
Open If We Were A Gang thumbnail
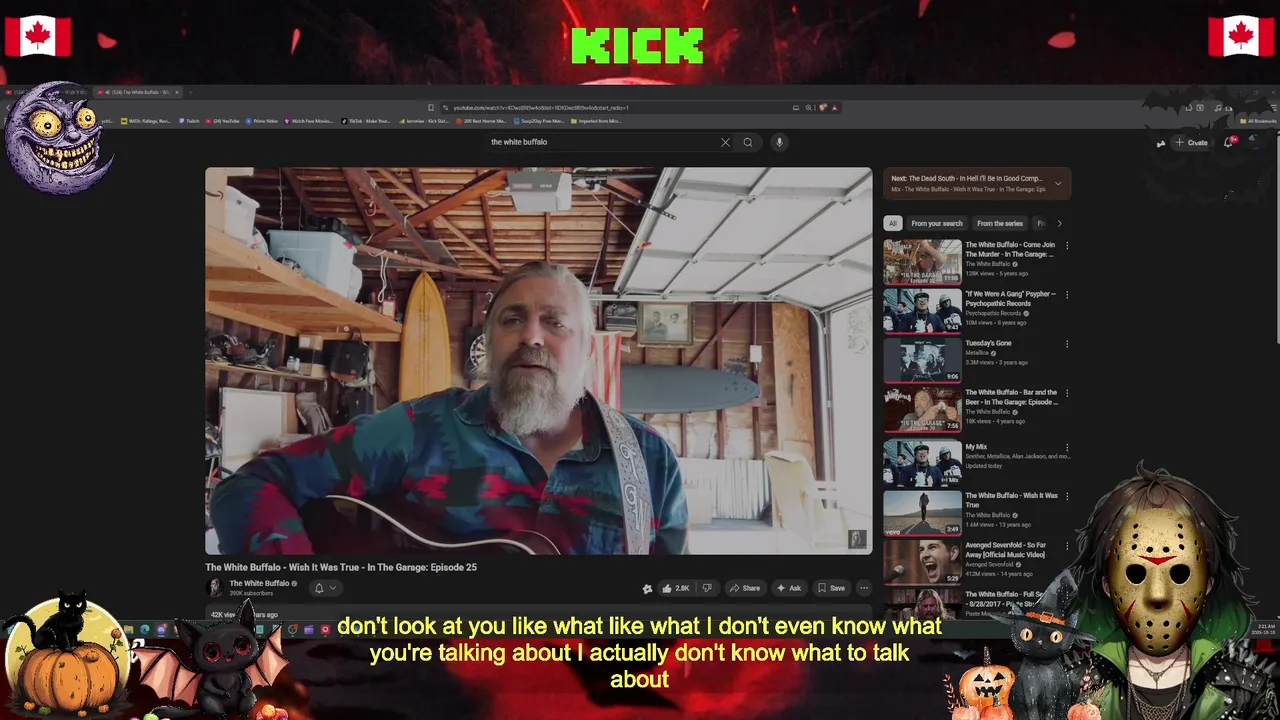(922, 312)
